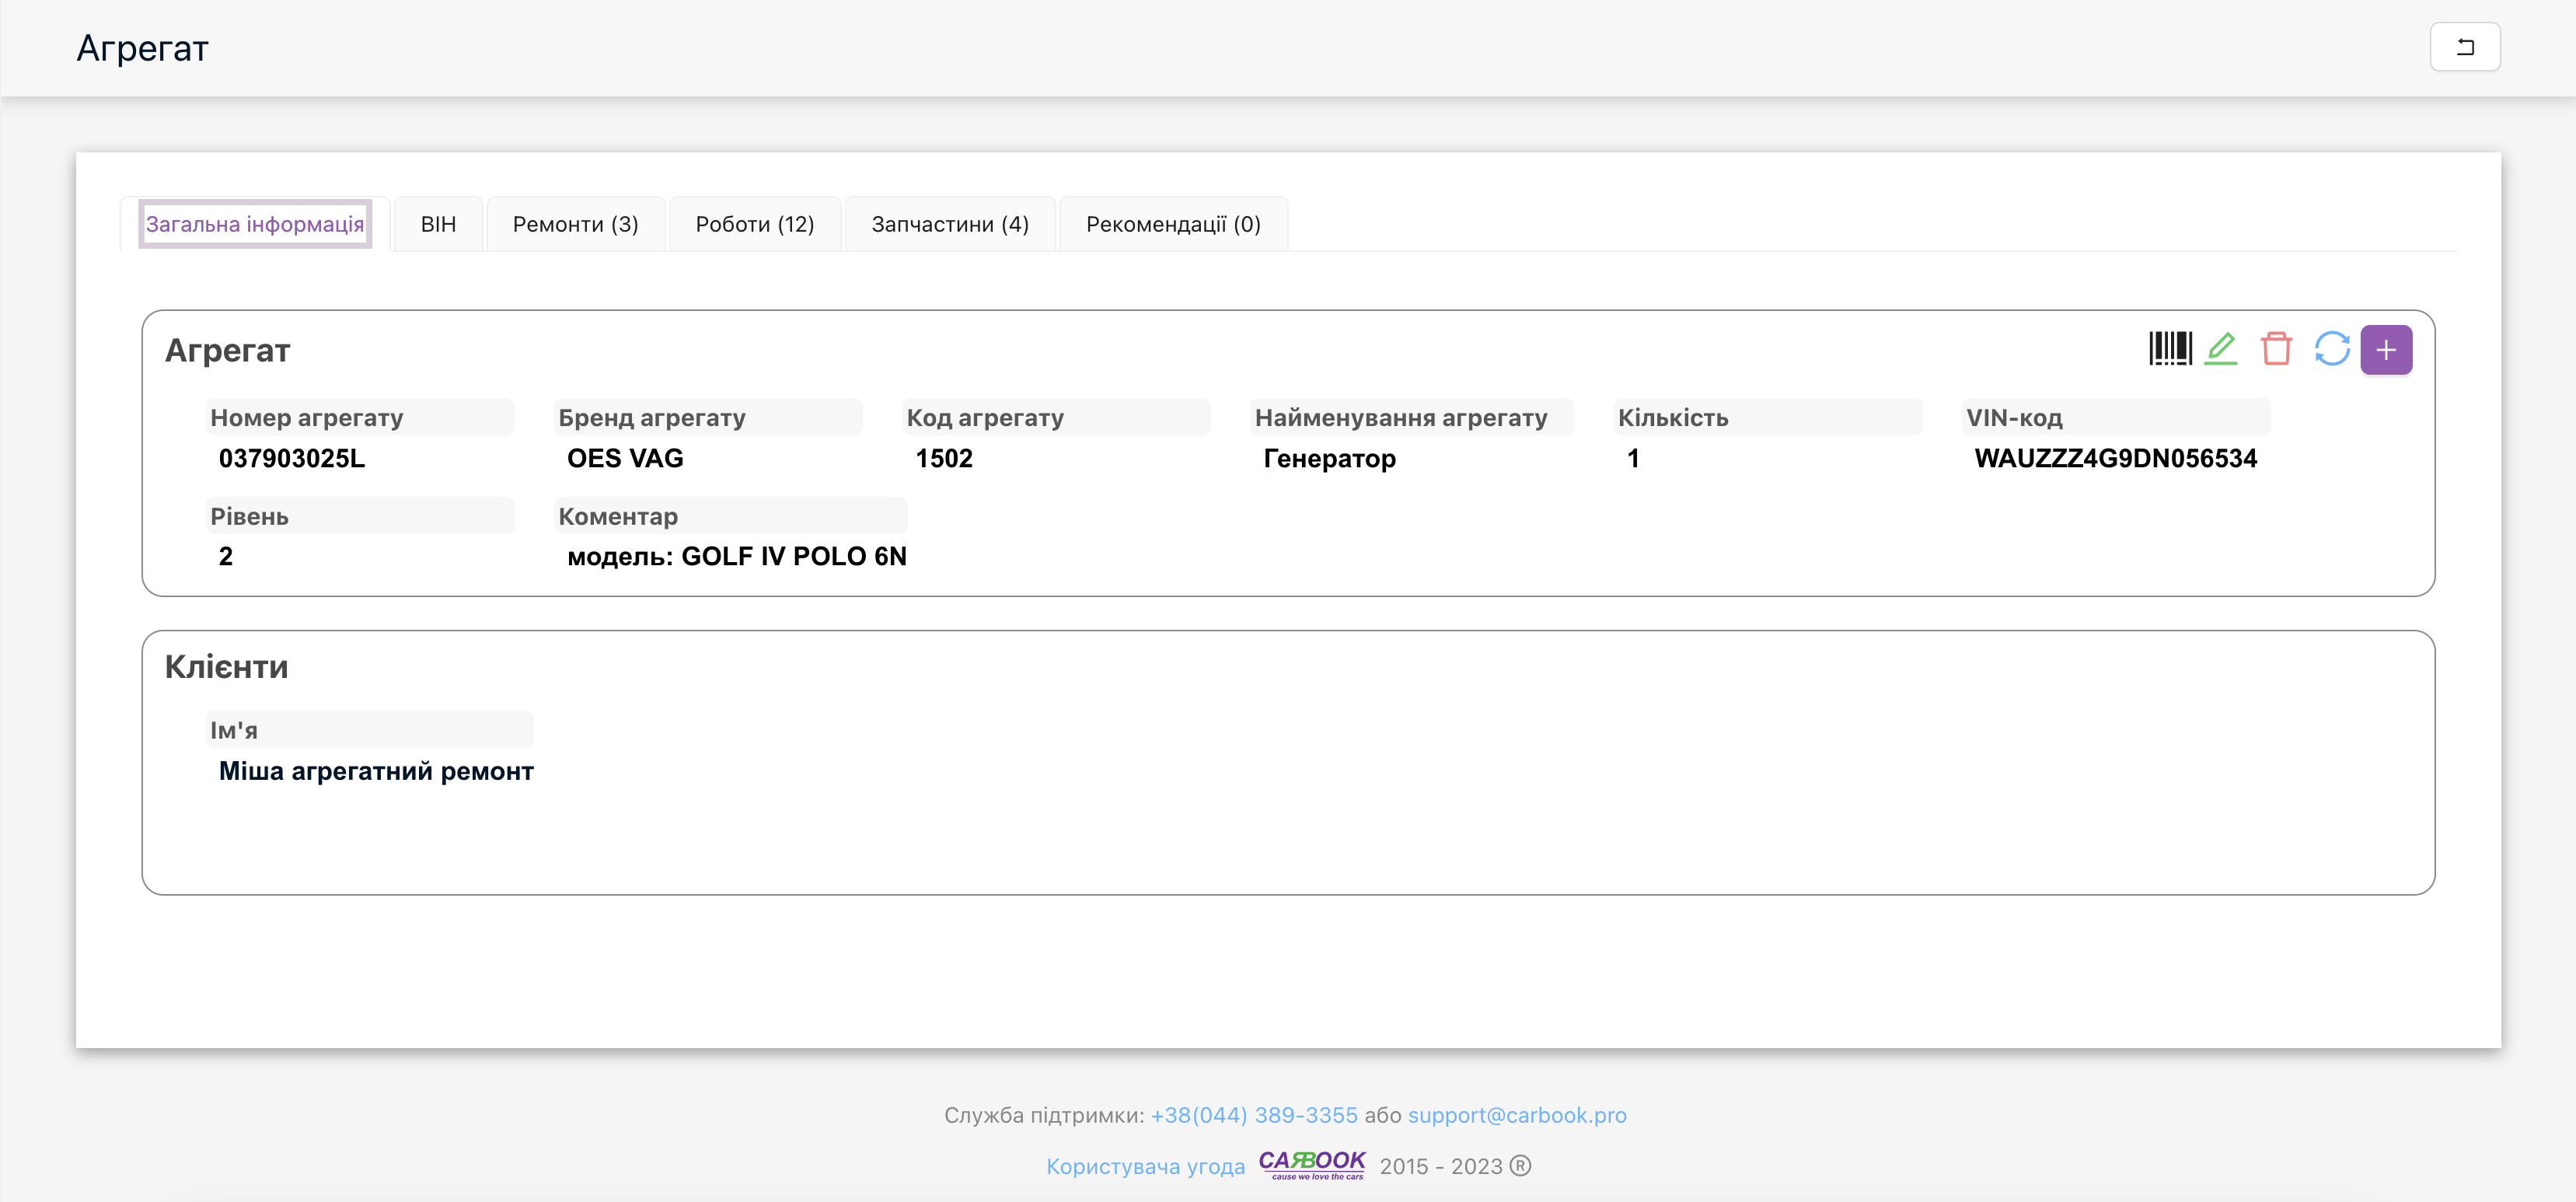Screen dimensions: 2576x1202
Task: Open the Користувача угода link
Action: point(1145,1166)
